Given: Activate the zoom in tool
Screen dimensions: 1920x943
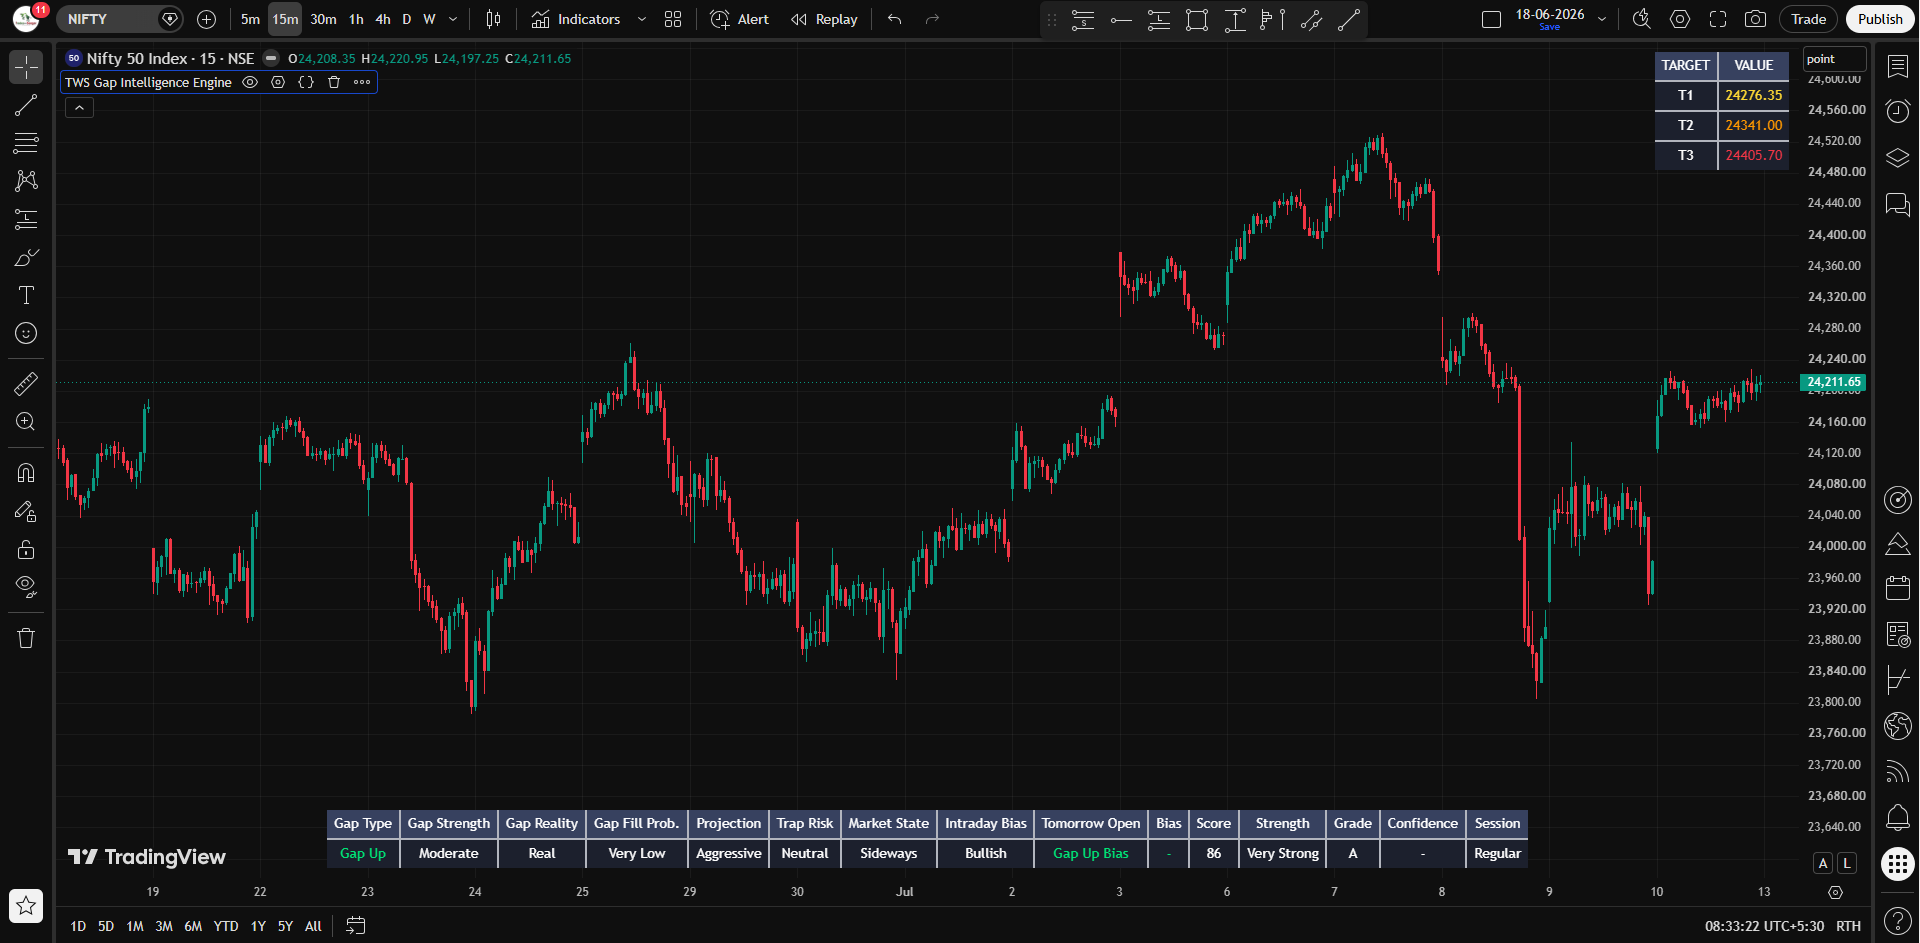Looking at the screenshot, I should 26,421.
